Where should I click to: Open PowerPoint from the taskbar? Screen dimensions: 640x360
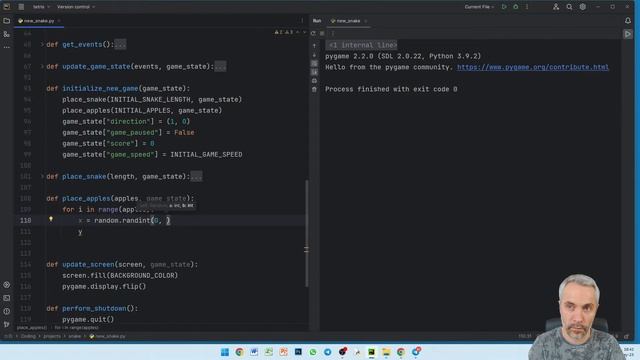(x=283, y=352)
